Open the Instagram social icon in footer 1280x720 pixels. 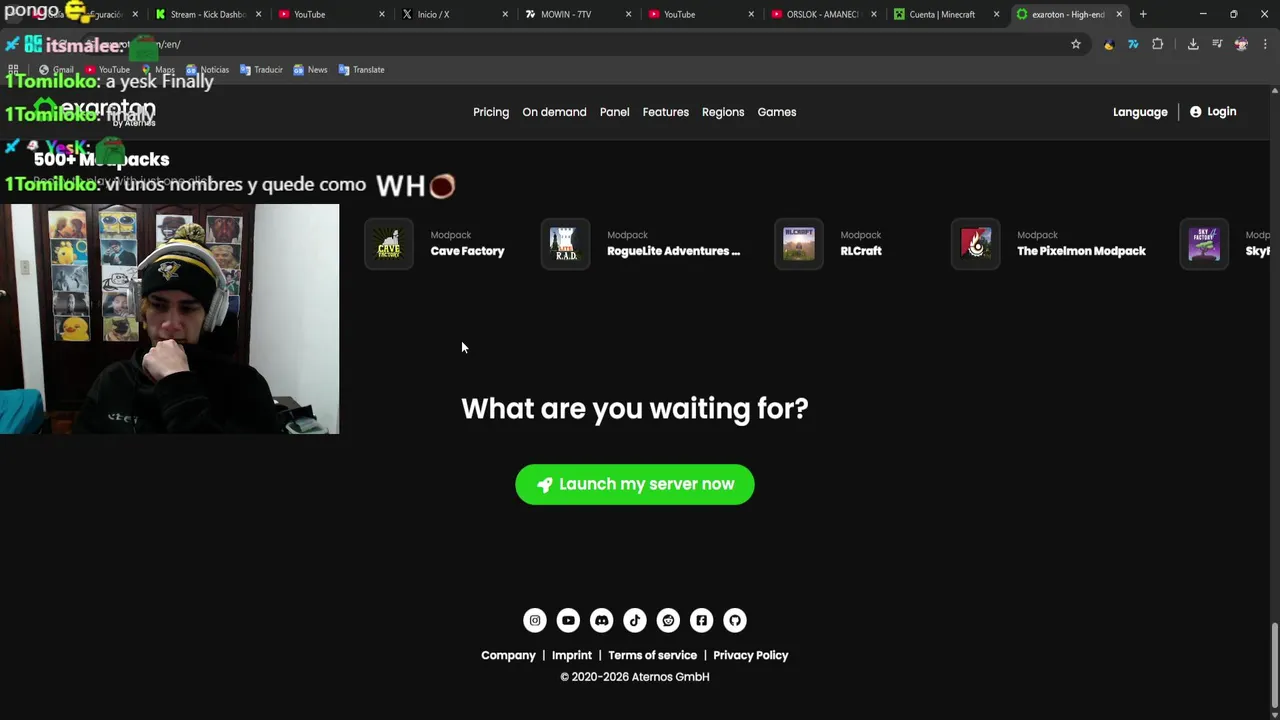click(x=535, y=620)
